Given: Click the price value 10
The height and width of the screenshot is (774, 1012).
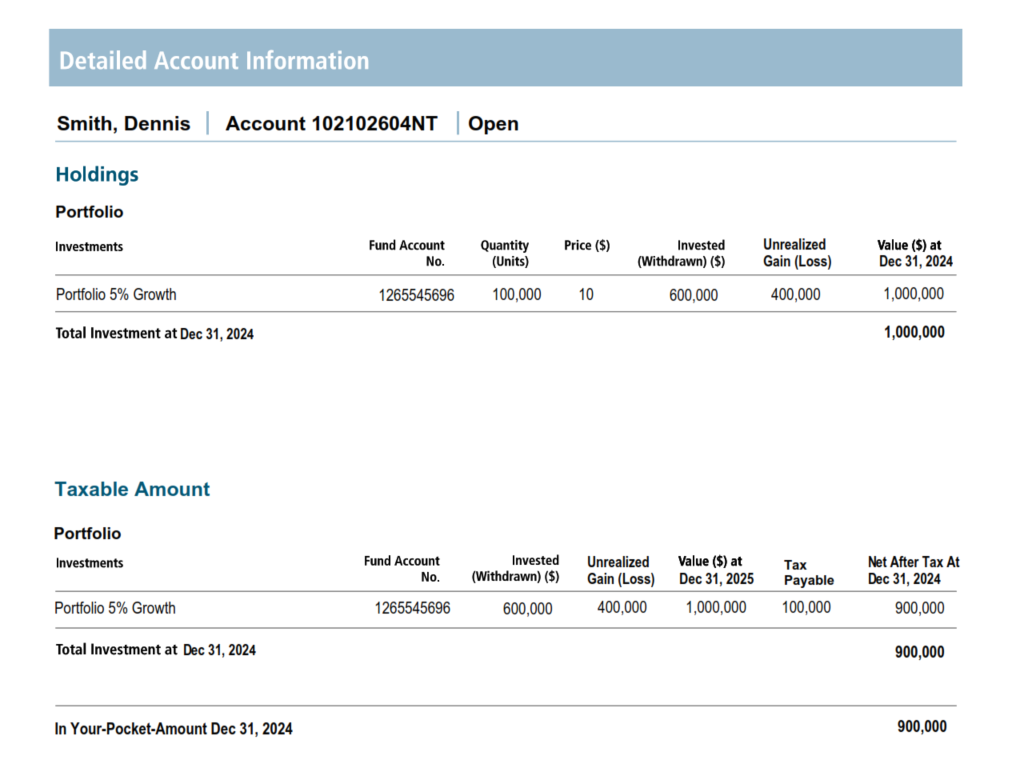Looking at the screenshot, I should tap(585, 295).
